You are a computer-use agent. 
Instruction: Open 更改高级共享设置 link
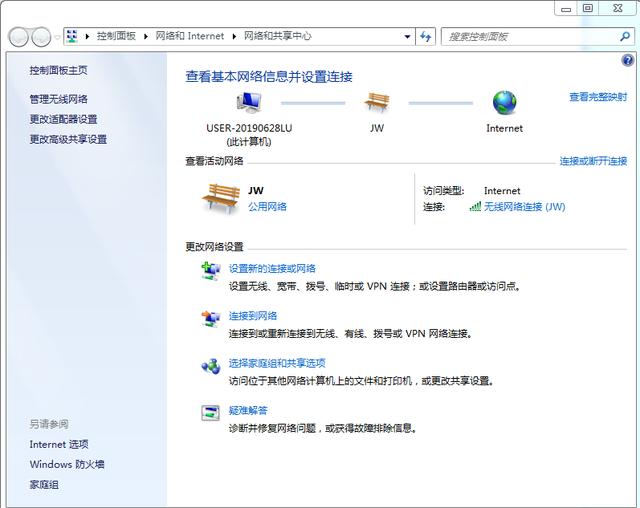[68, 139]
